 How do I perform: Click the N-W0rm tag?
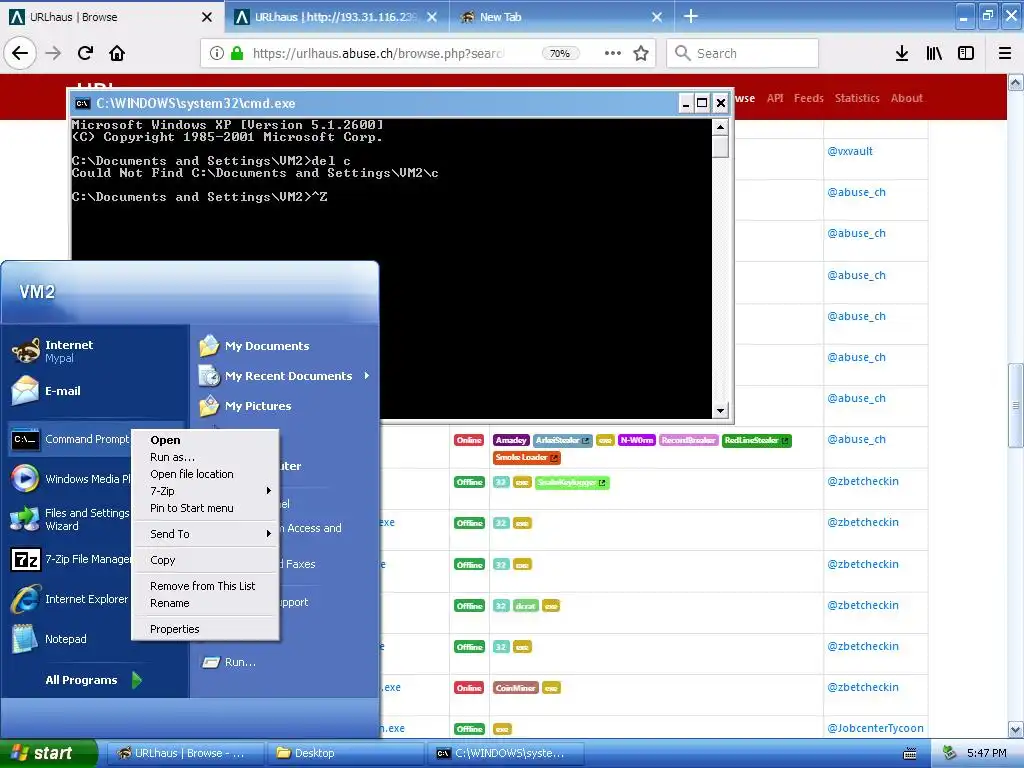tap(637, 440)
